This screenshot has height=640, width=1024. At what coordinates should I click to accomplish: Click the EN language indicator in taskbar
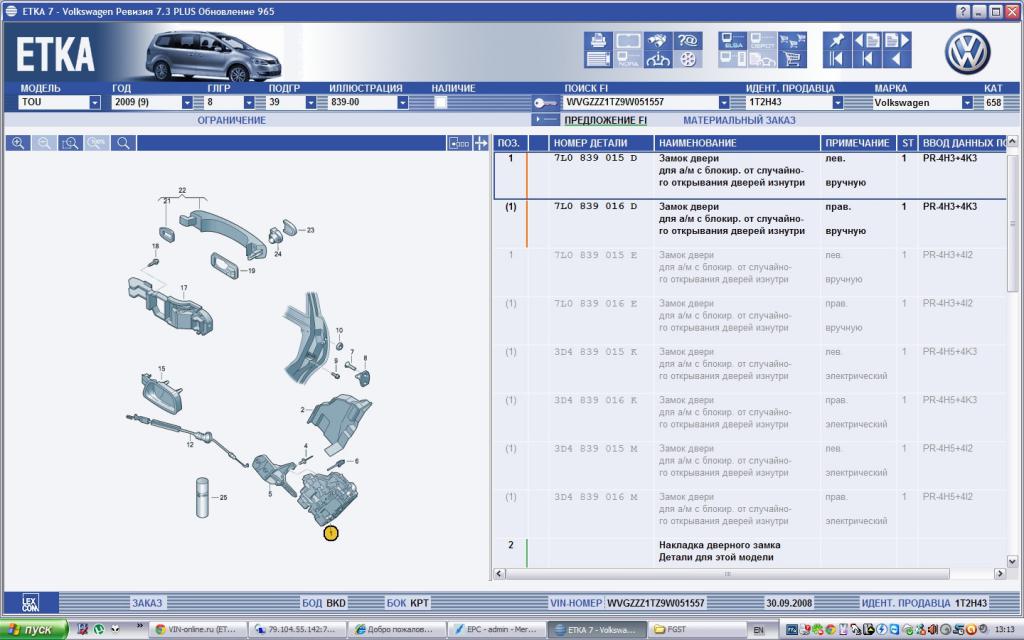758,630
